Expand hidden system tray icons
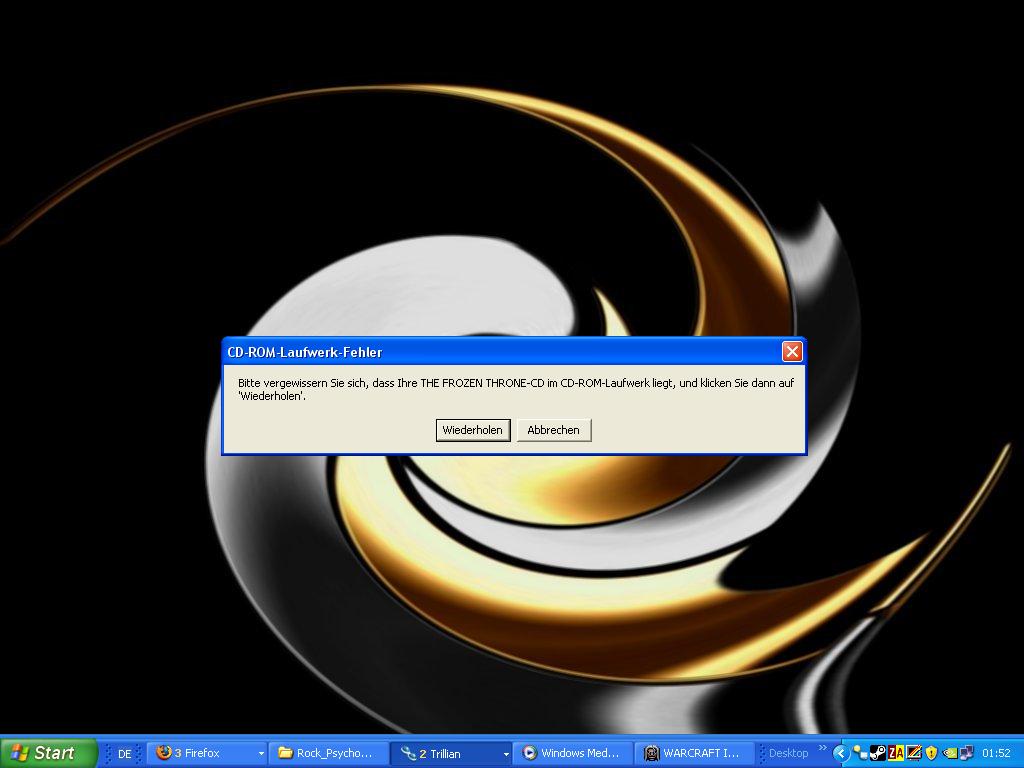Screen dimensions: 1024x768 (841, 753)
